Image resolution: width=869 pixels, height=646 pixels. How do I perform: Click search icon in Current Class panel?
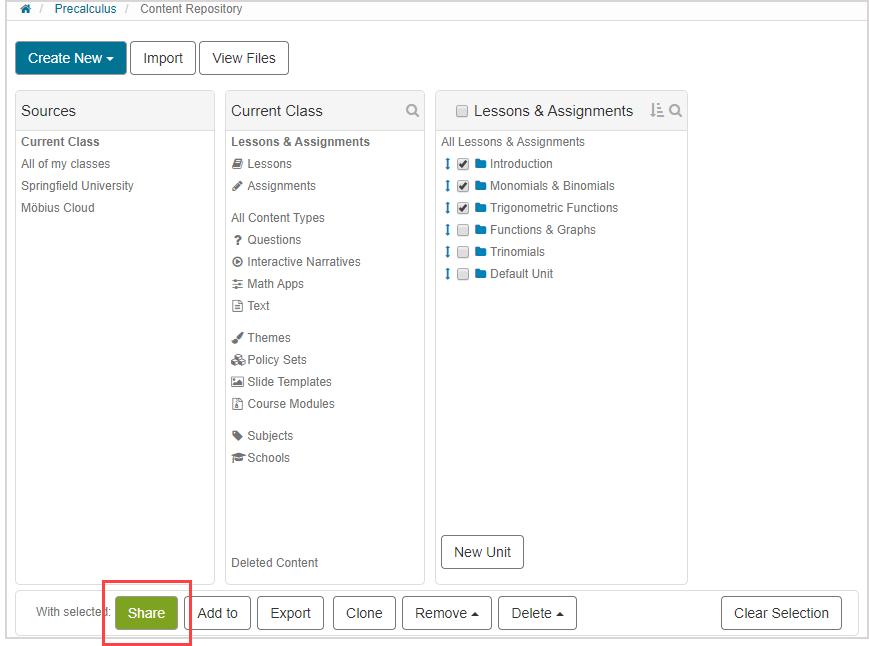[412, 111]
